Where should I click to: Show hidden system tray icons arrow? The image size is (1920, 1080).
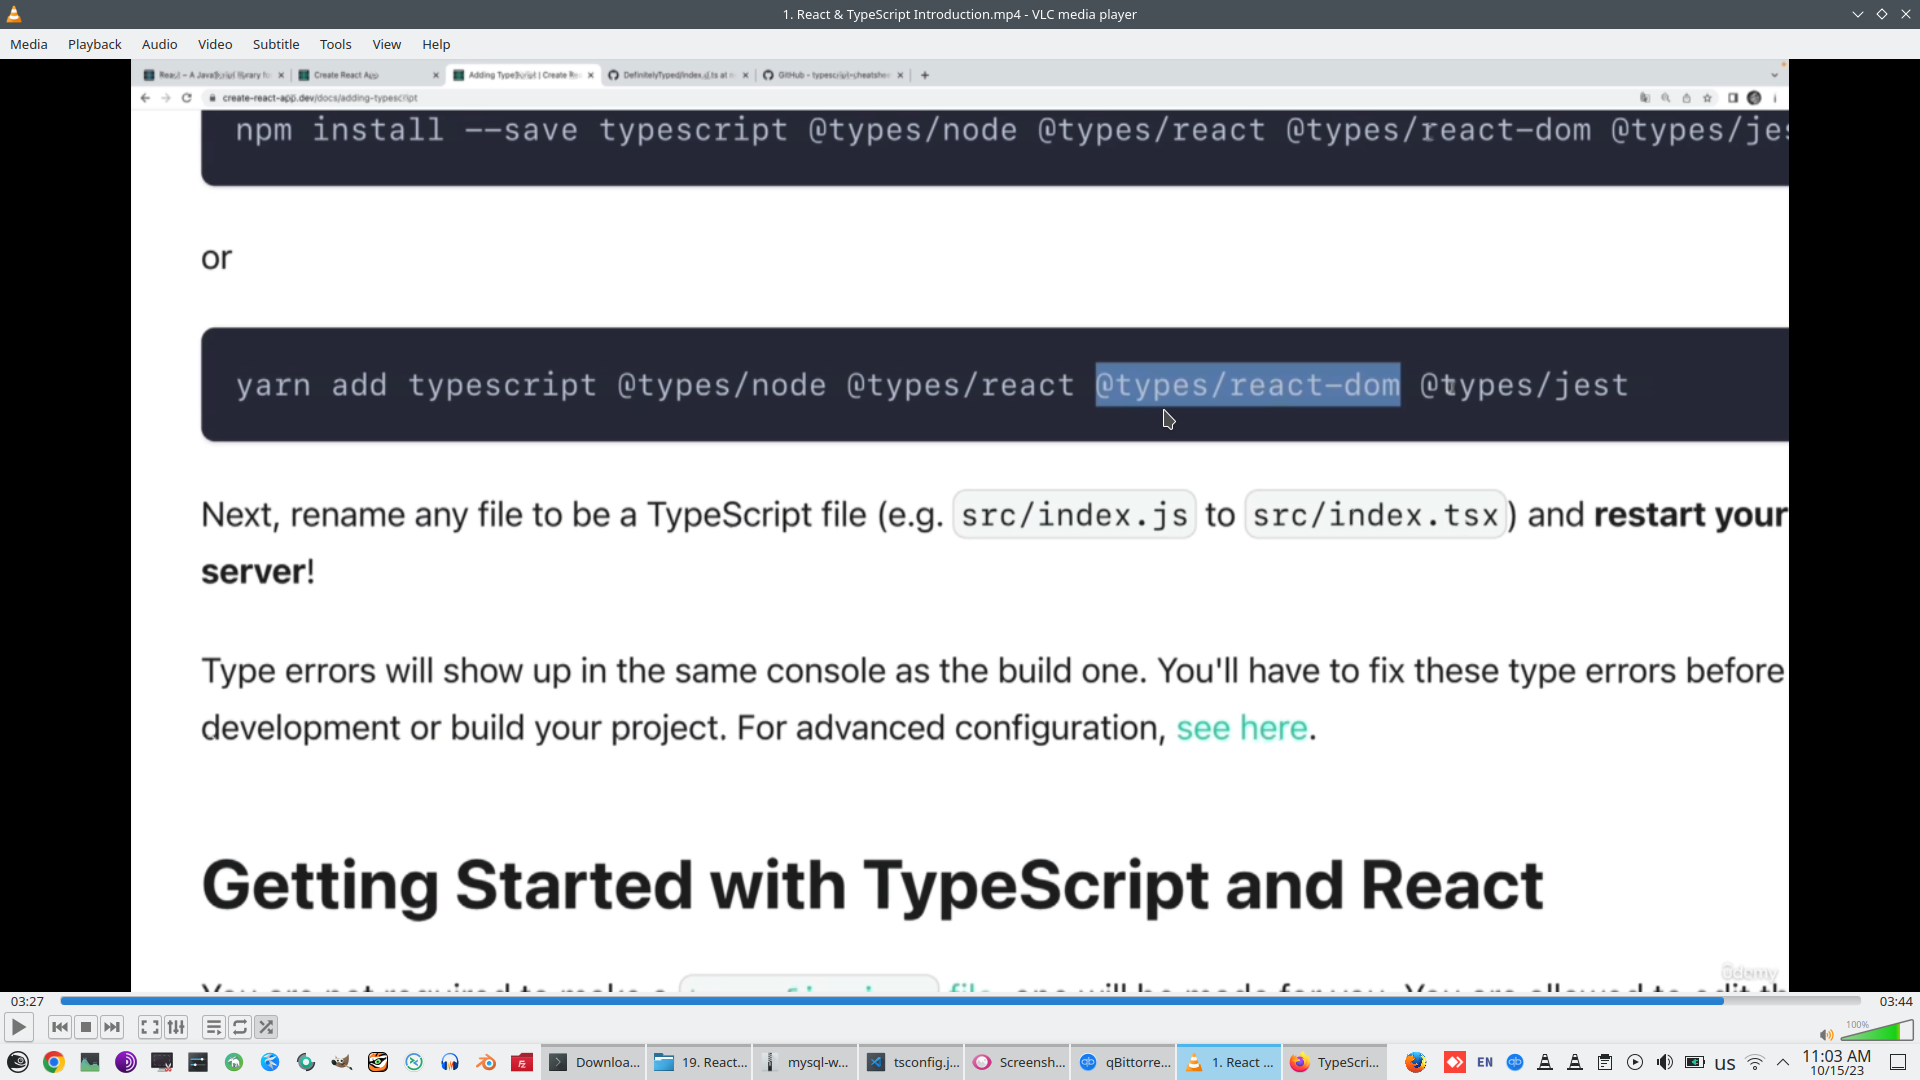pos(1783,1062)
